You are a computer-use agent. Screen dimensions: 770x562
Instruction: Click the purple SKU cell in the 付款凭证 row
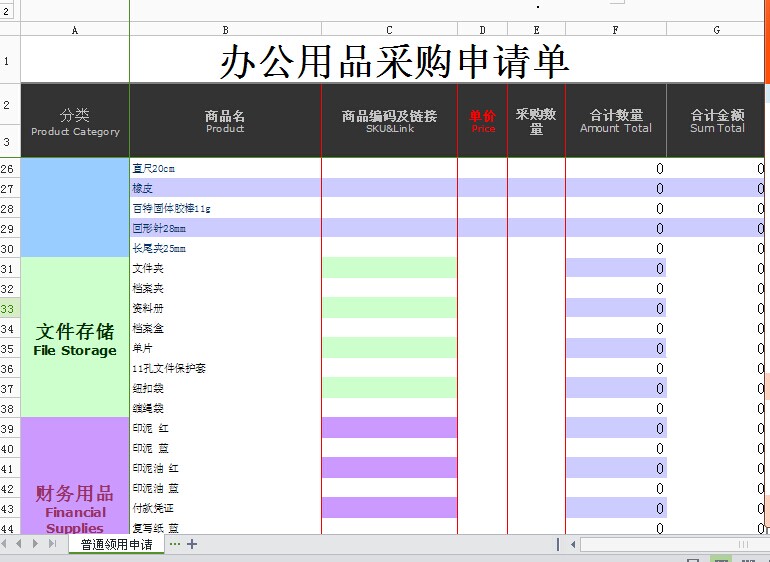coord(389,508)
